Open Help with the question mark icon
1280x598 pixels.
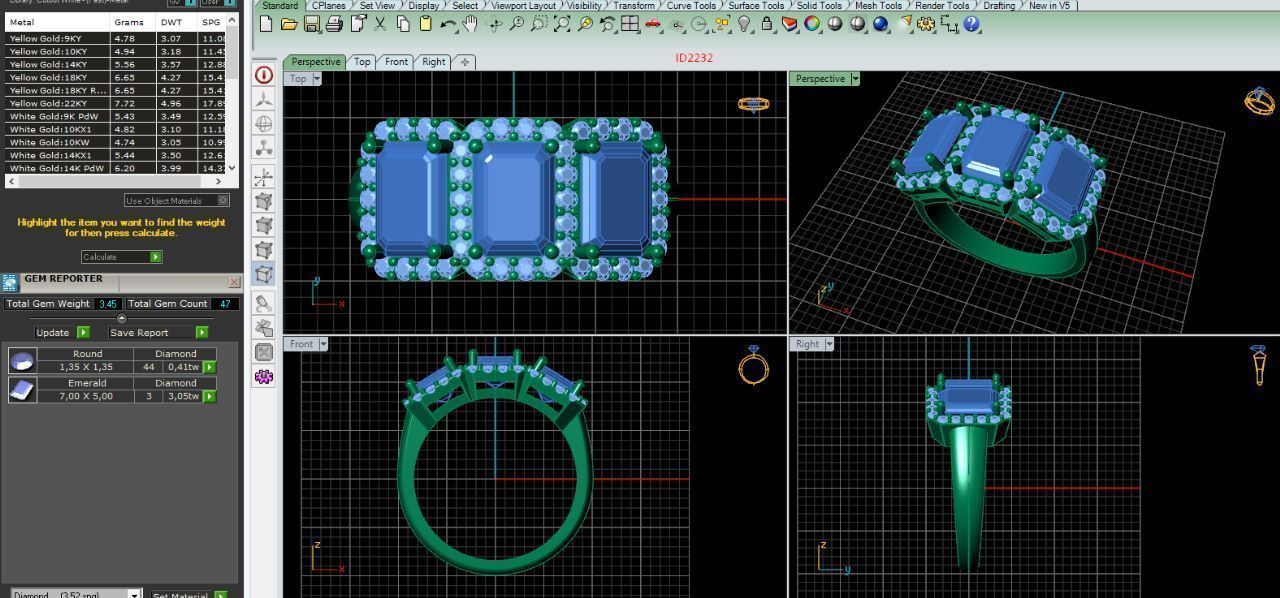[972, 24]
